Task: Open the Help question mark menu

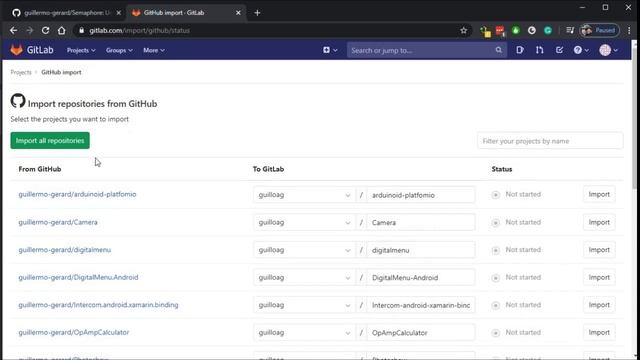Action: 581,50
